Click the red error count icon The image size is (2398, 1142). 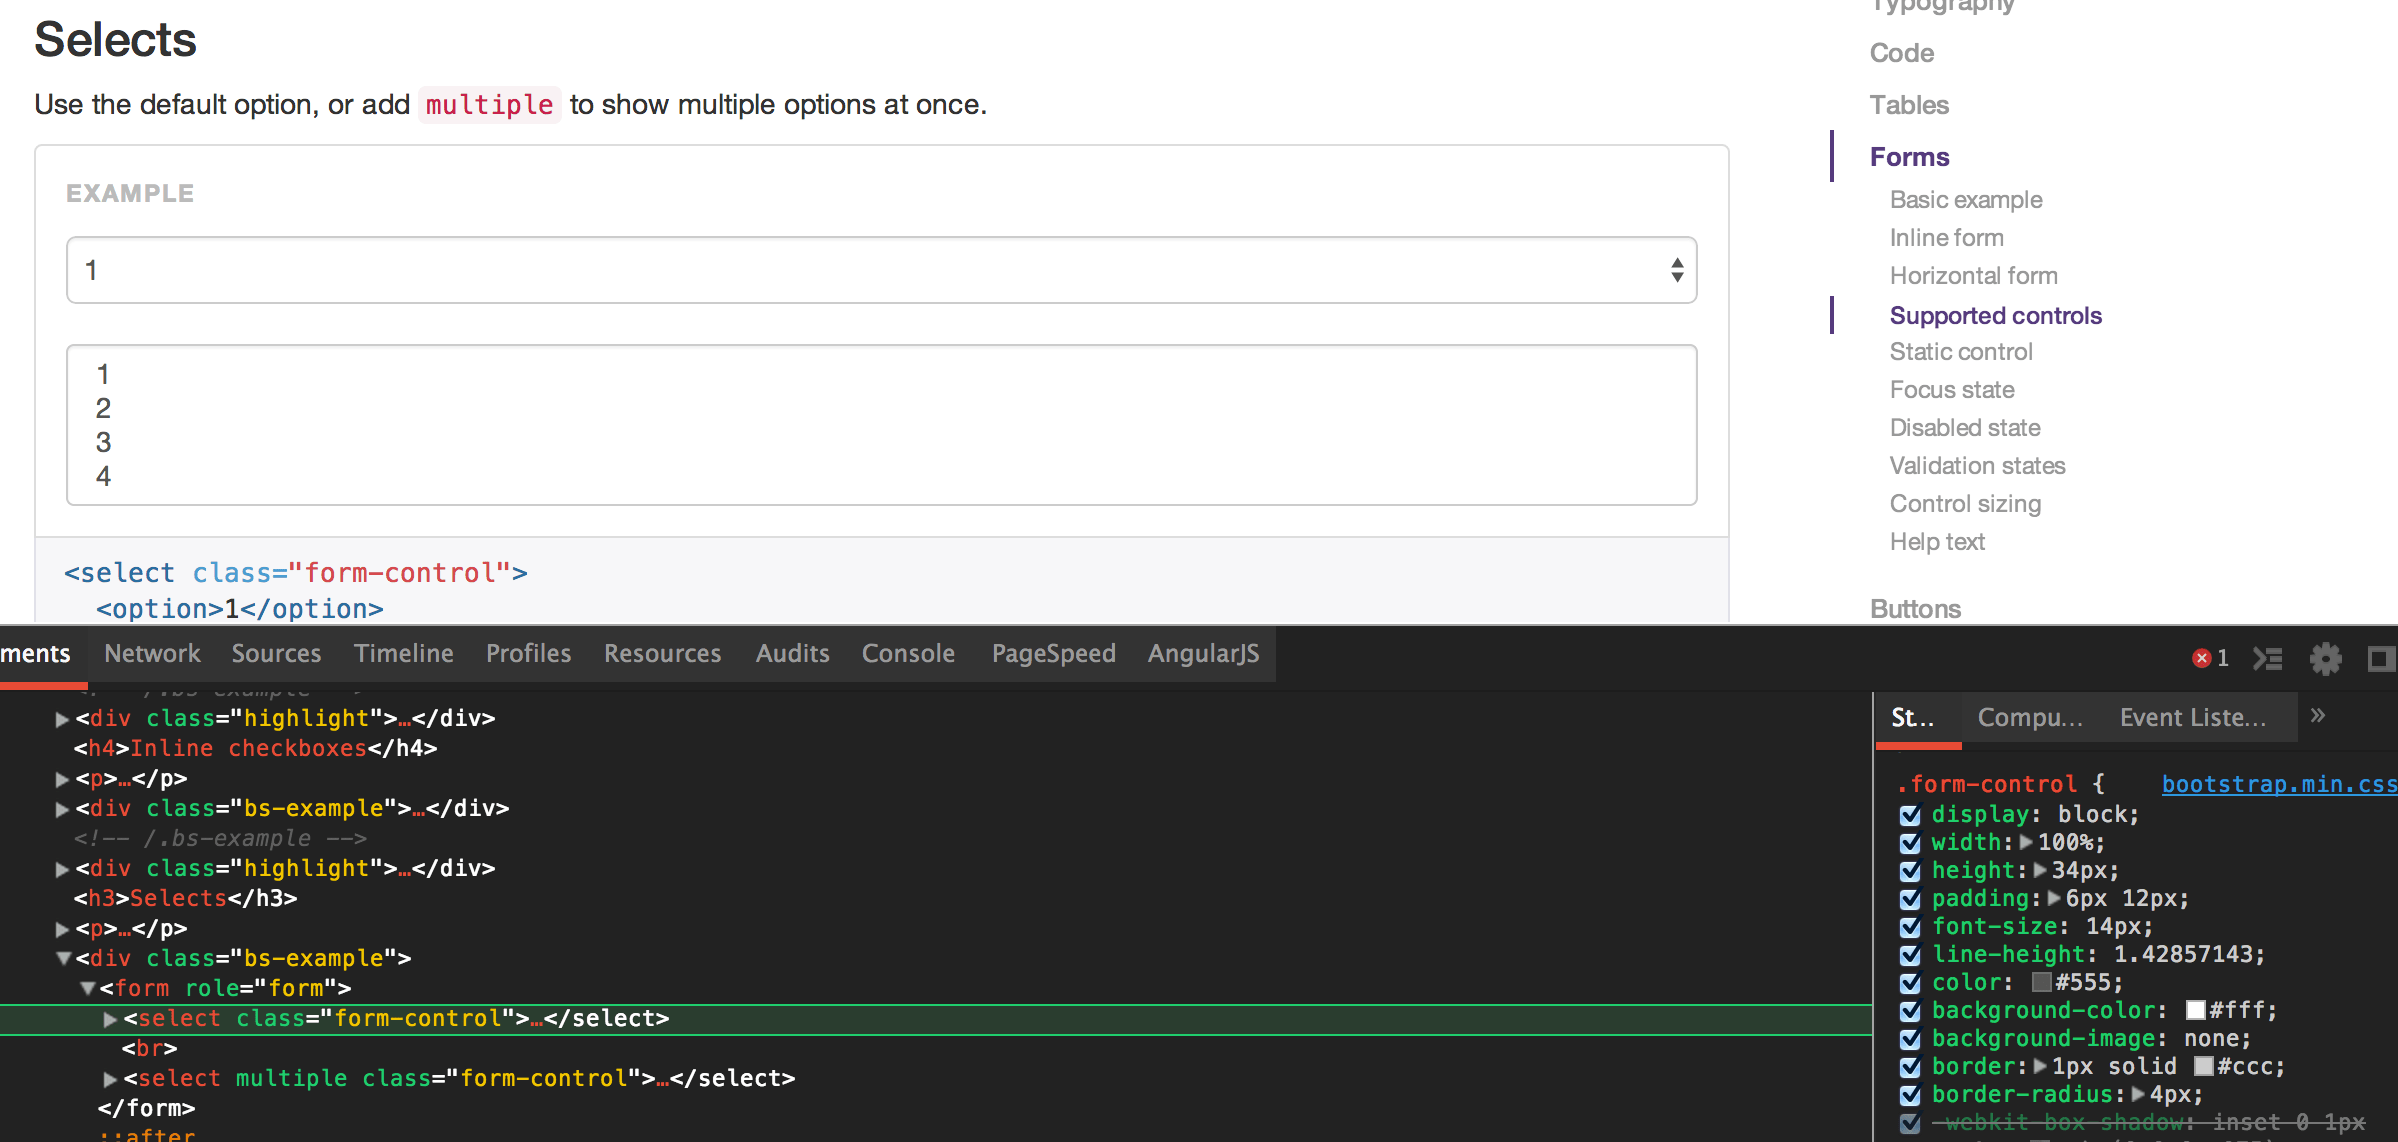click(2201, 658)
